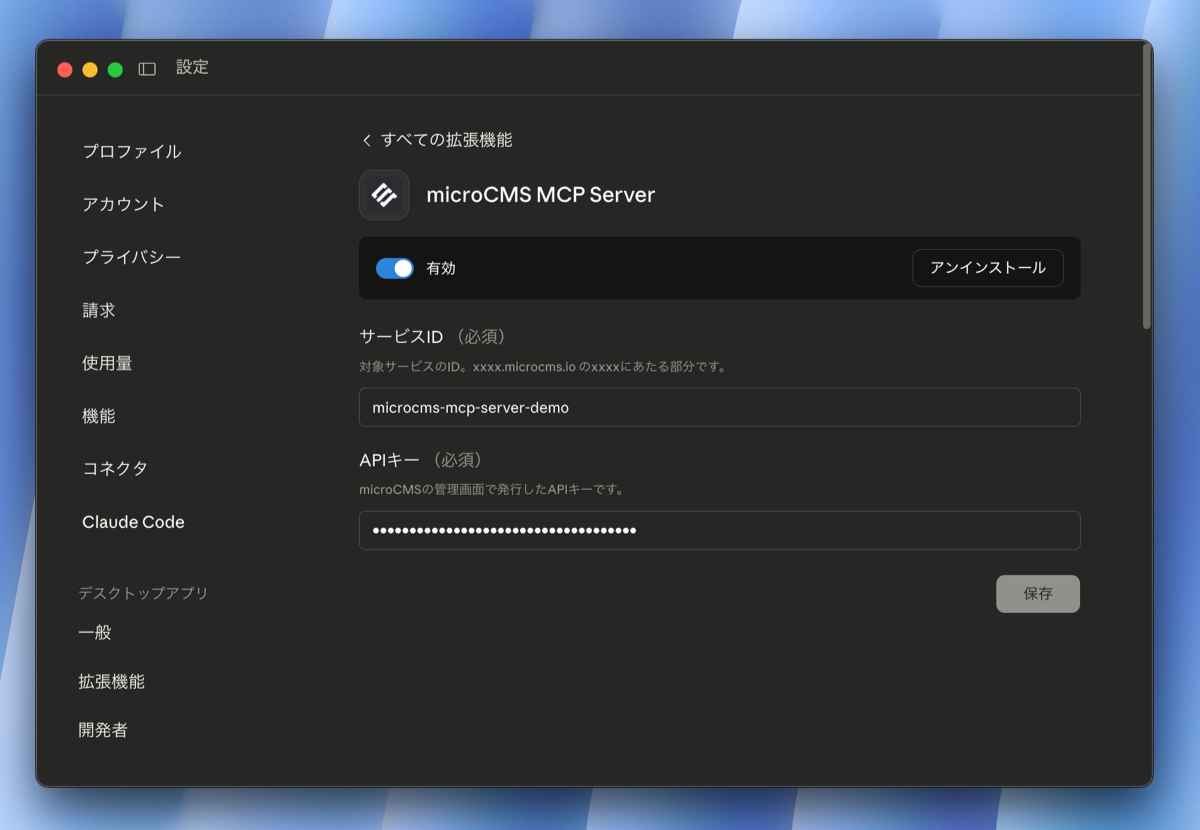Screen dimensions: 1200x830
Task: Click the サービスID input field
Action: [x=719, y=408]
